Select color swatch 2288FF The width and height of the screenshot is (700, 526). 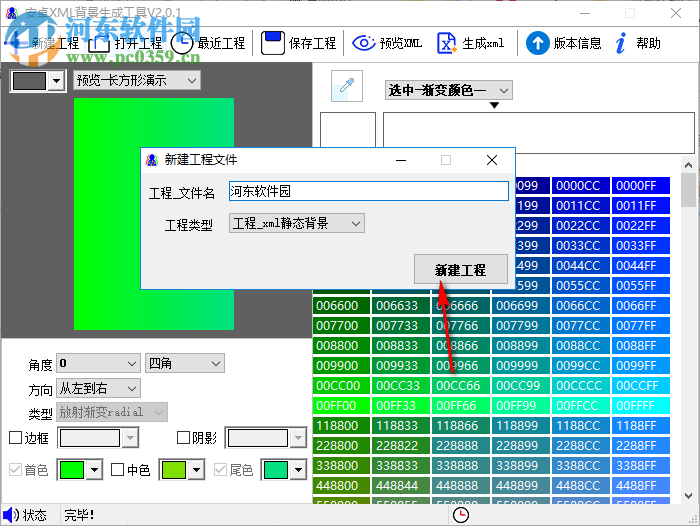coord(640,446)
